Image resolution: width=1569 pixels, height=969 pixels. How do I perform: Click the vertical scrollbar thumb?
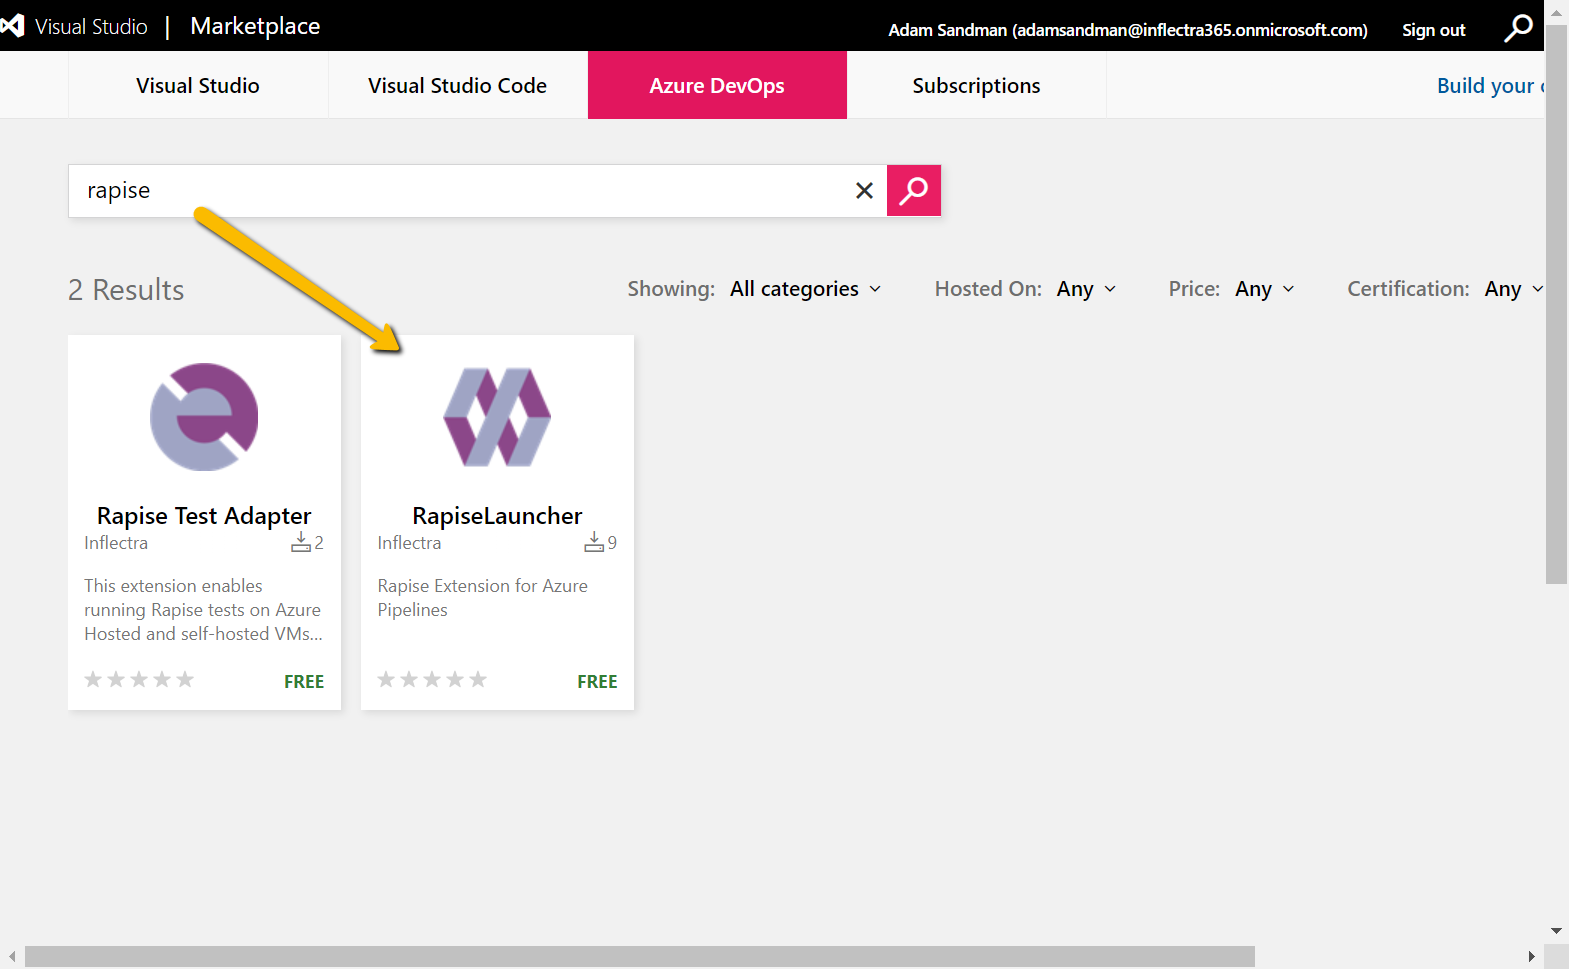coord(1556,303)
